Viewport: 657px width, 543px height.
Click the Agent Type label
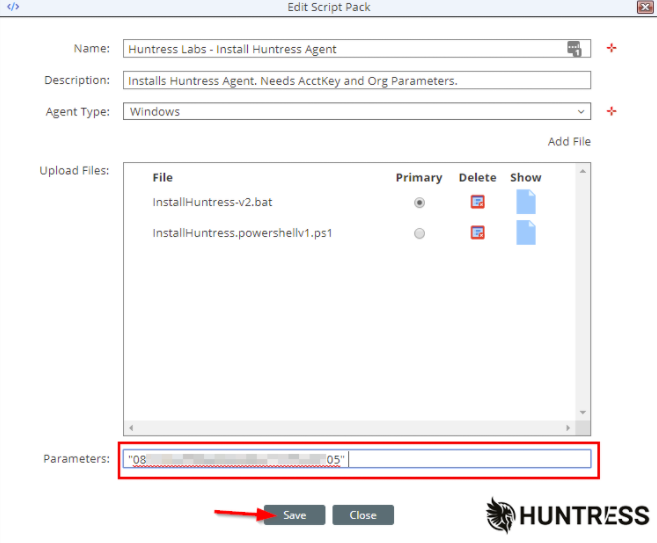(x=78, y=112)
